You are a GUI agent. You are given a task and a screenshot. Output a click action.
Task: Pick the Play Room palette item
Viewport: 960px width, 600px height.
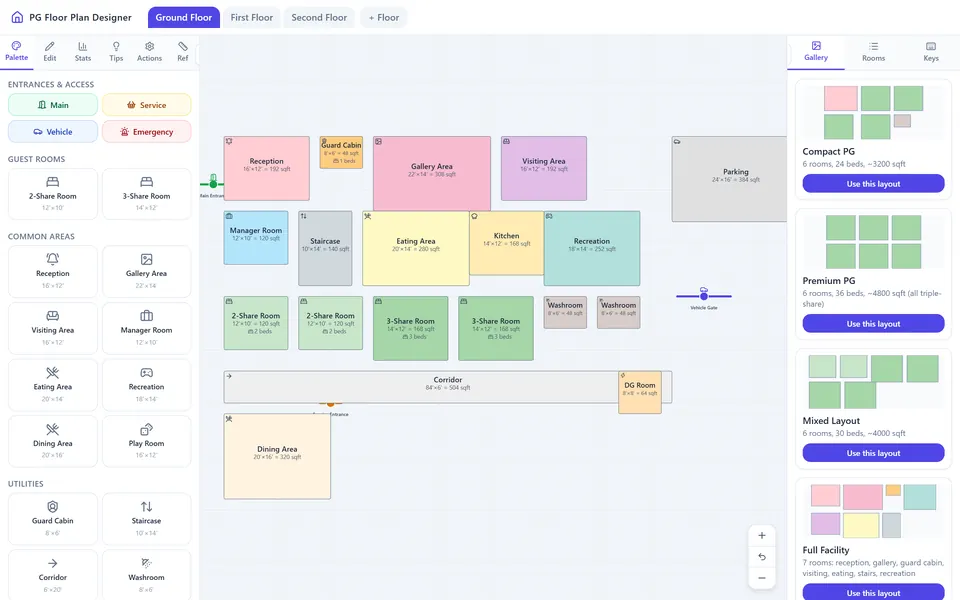(146, 441)
